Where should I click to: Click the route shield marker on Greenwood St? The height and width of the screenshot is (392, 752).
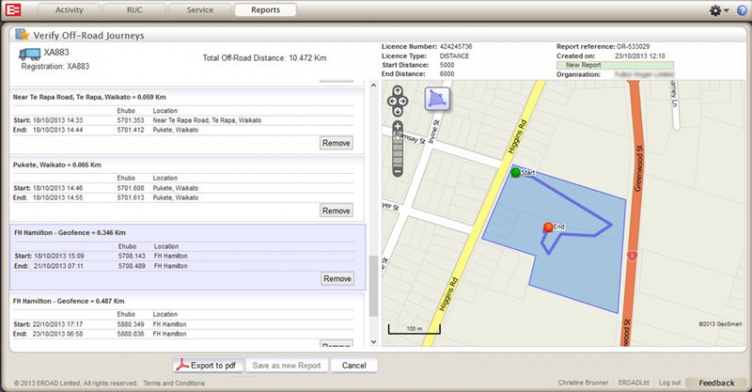pos(632,256)
